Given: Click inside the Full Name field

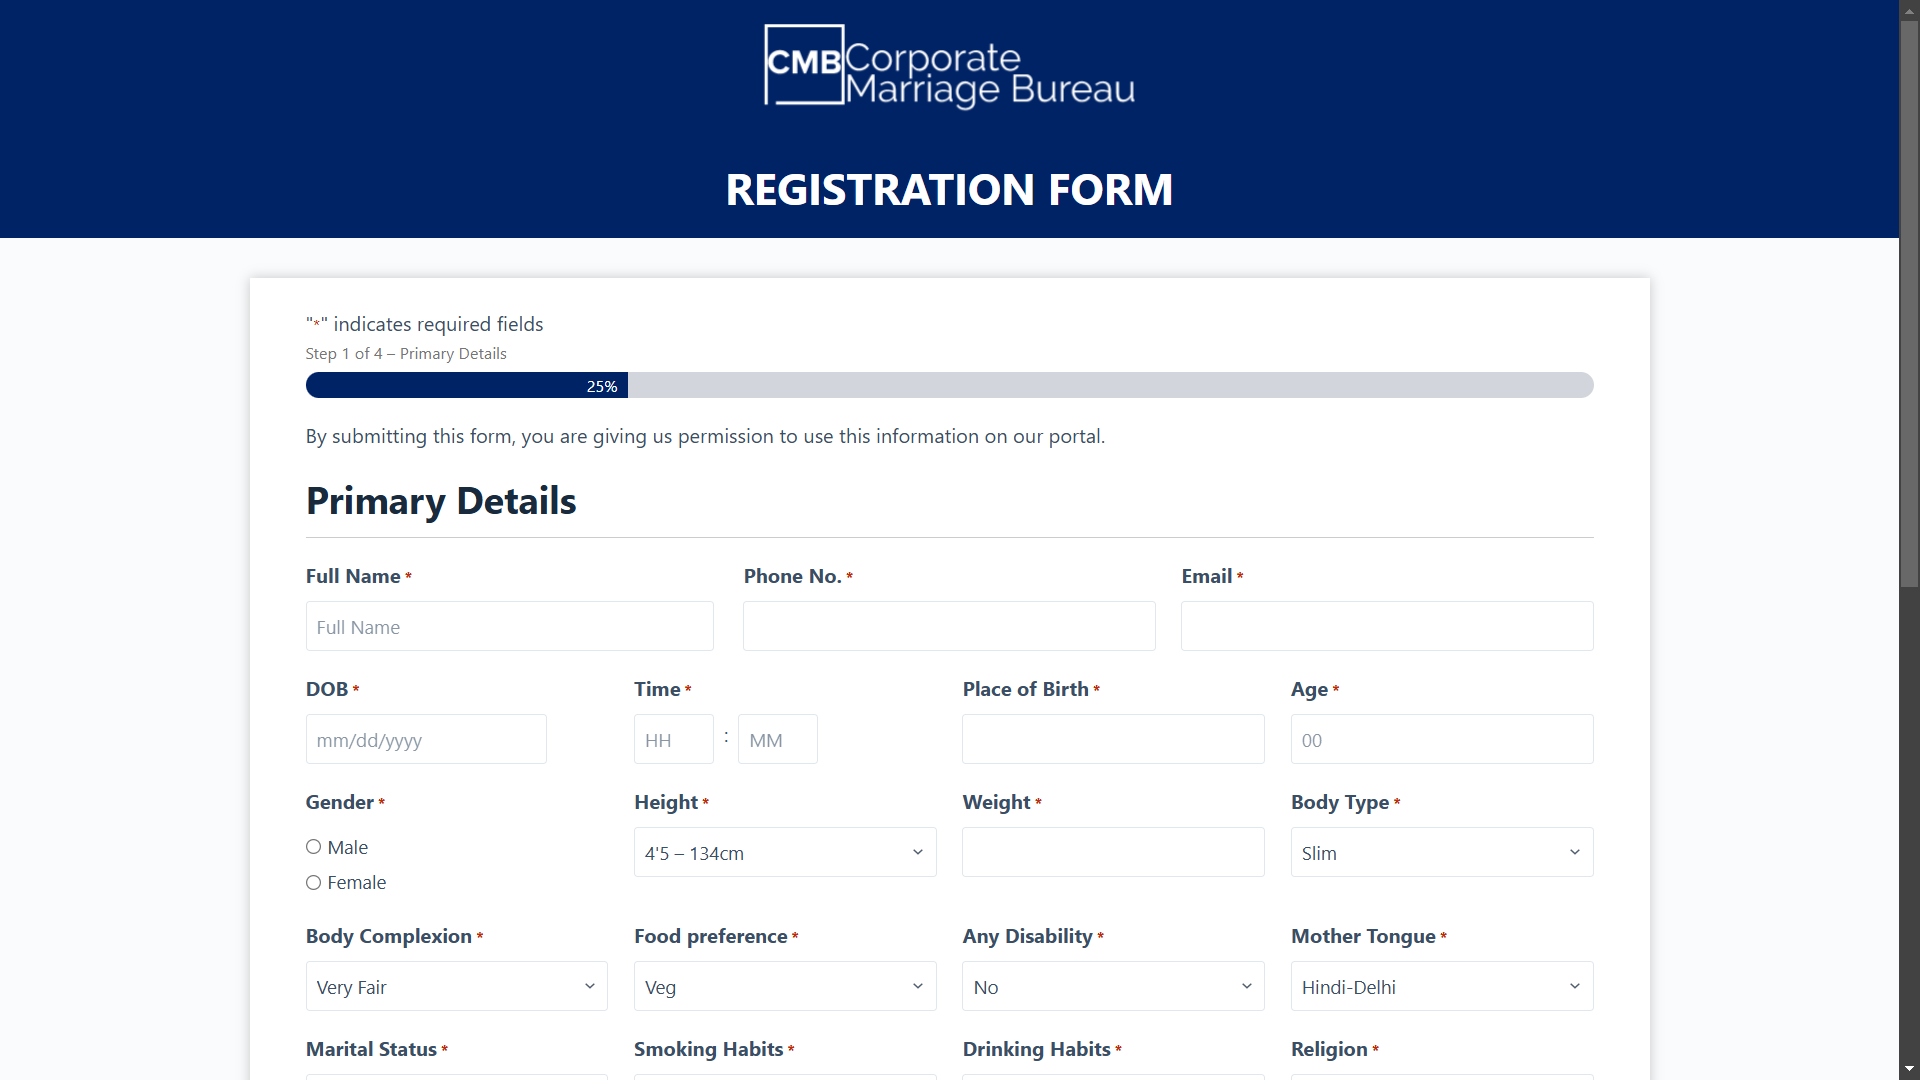Looking at the screenshot, I should pyautogui.click(x=508, y=626).
